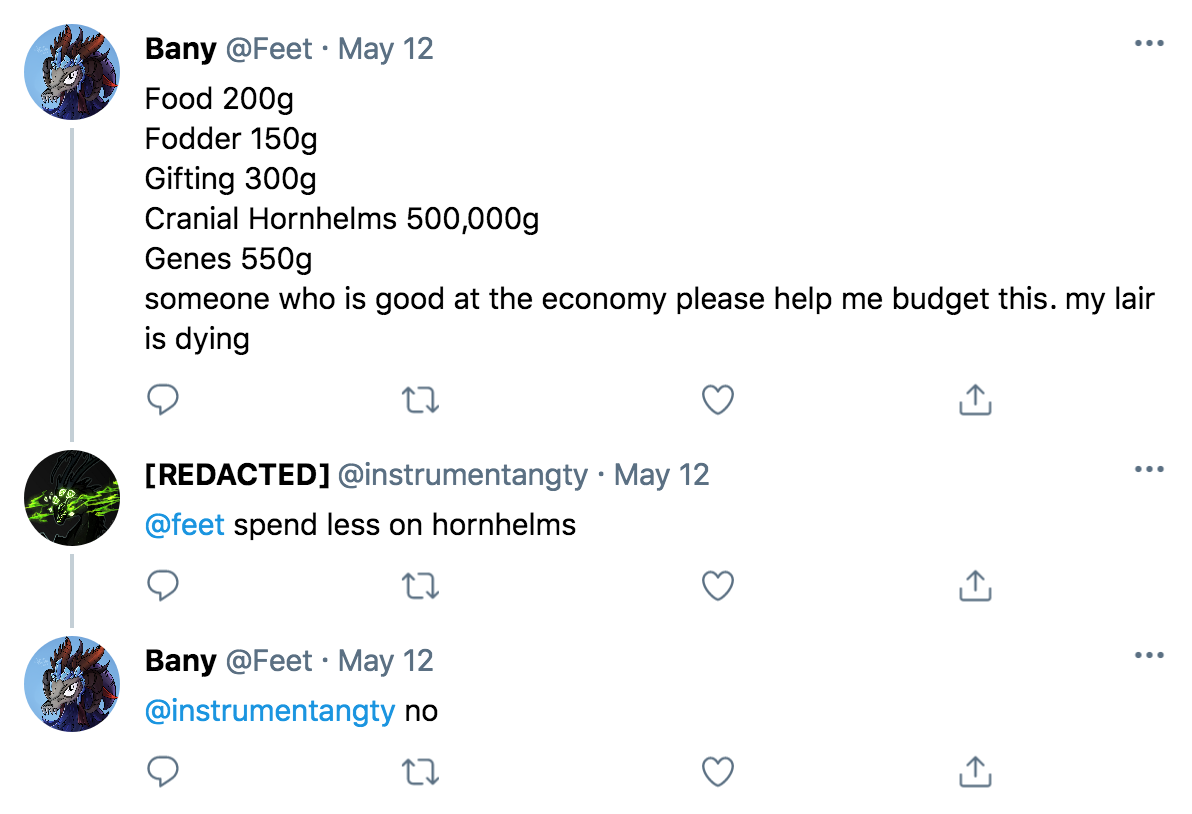
Task: Open Bany's avatar on the top tweet
Action: 72,72
